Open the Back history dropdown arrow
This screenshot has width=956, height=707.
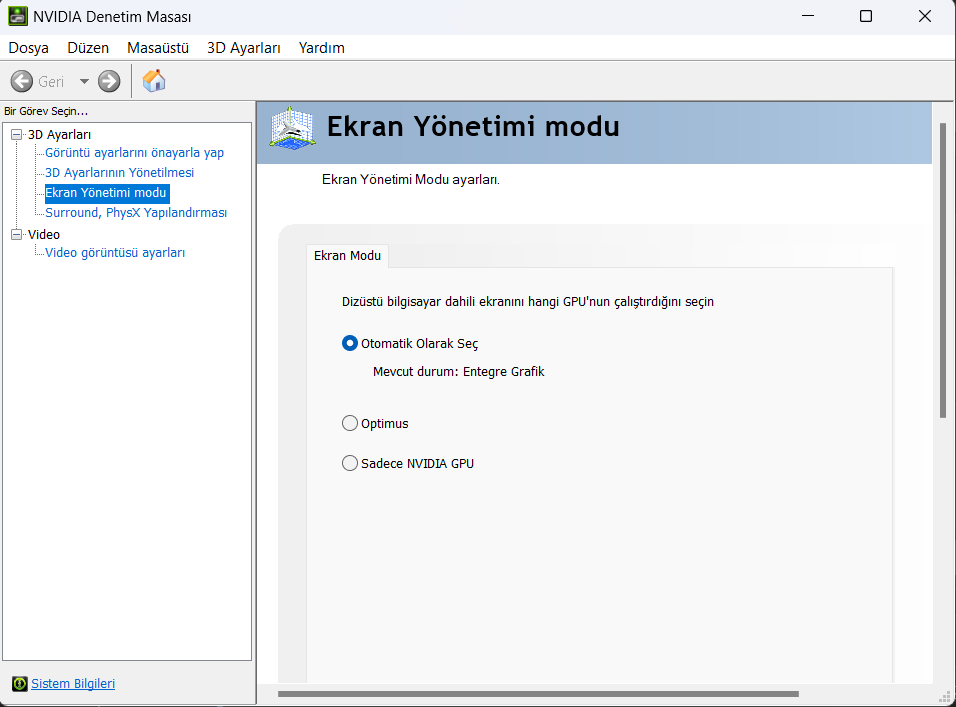pyautogui.click(x=84, y=81)
